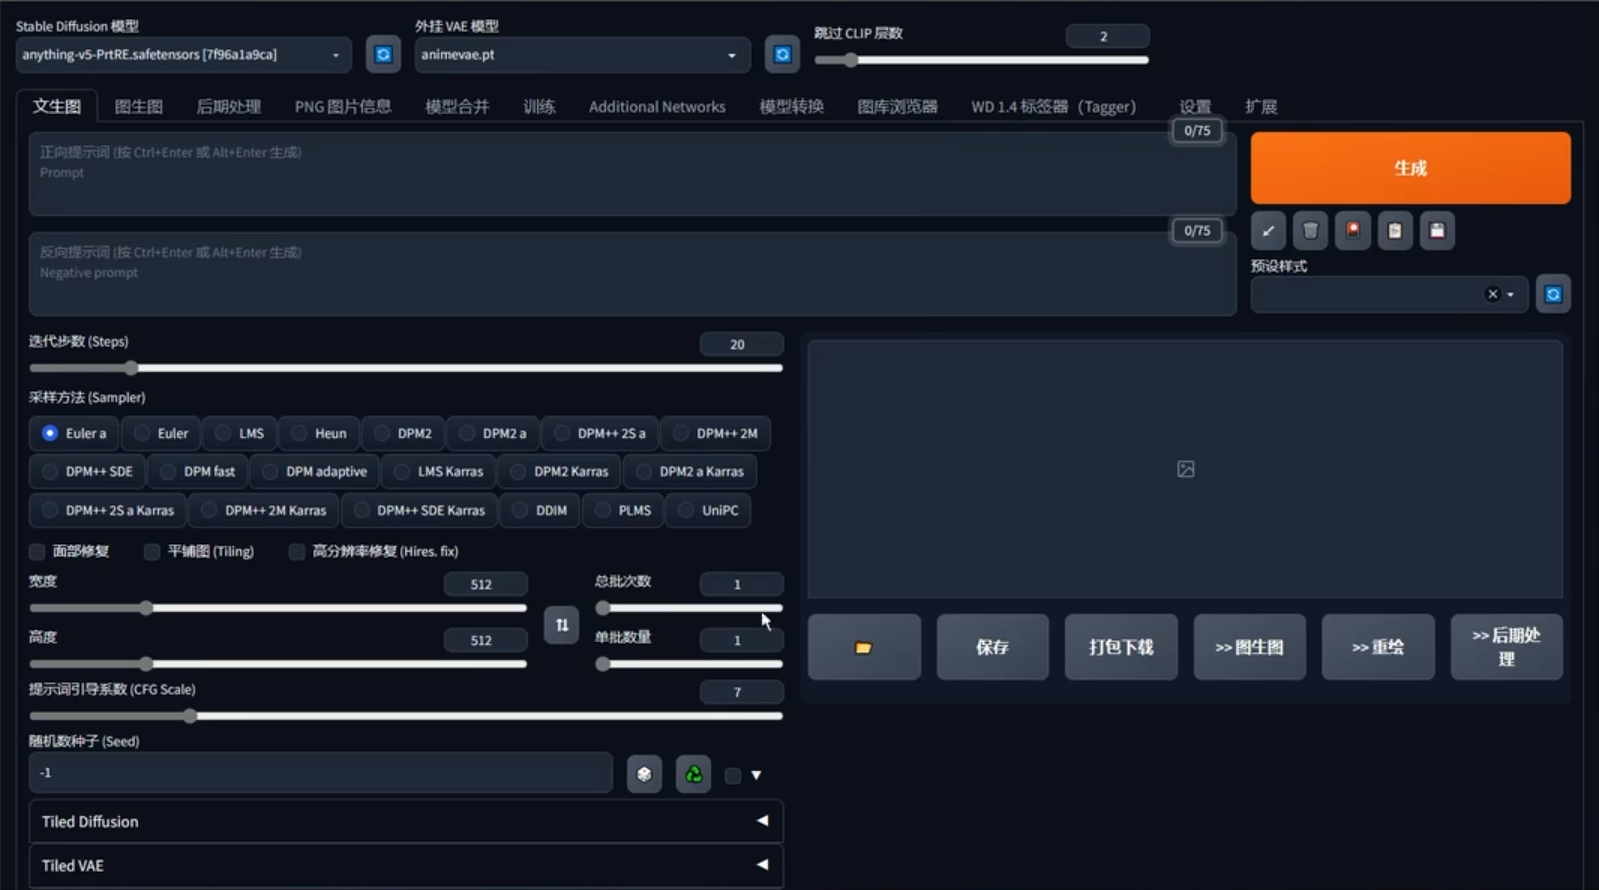Expand the Tiled VAE section
Image resolution: width=1599 pixels, height=890 pixels.
point(405,865)
